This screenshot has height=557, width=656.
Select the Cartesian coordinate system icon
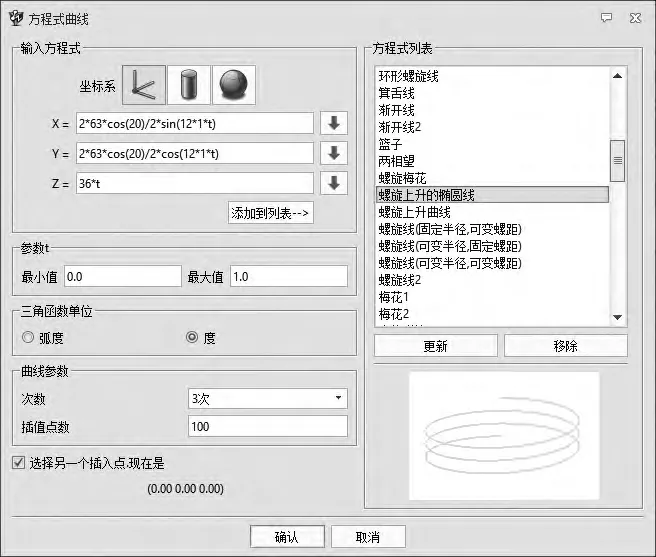pos(143,86)
